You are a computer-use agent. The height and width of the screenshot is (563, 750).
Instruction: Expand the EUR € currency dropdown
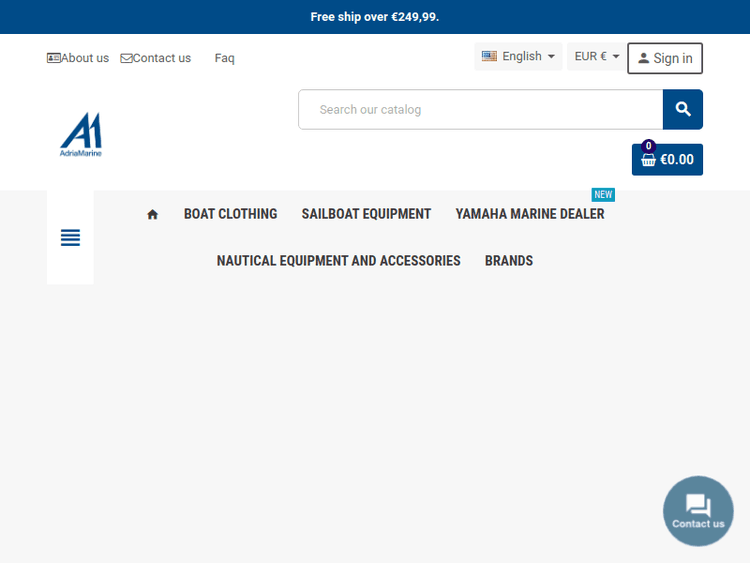tap(597, 57)
